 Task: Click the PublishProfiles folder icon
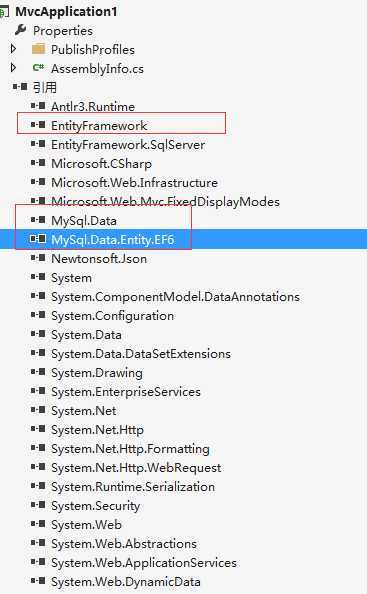tap(39, 49)
